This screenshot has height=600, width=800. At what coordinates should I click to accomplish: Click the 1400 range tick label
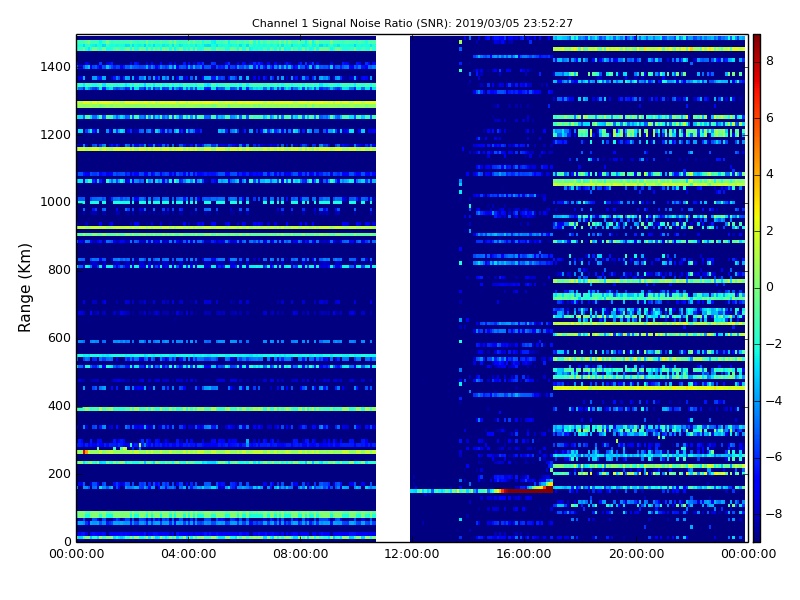pyautogui.click(x=55, y=67)
